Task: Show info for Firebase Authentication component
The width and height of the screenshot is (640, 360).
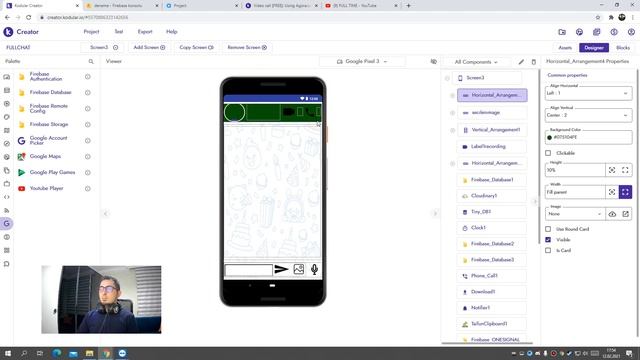Action: click(x=88, y=77)
